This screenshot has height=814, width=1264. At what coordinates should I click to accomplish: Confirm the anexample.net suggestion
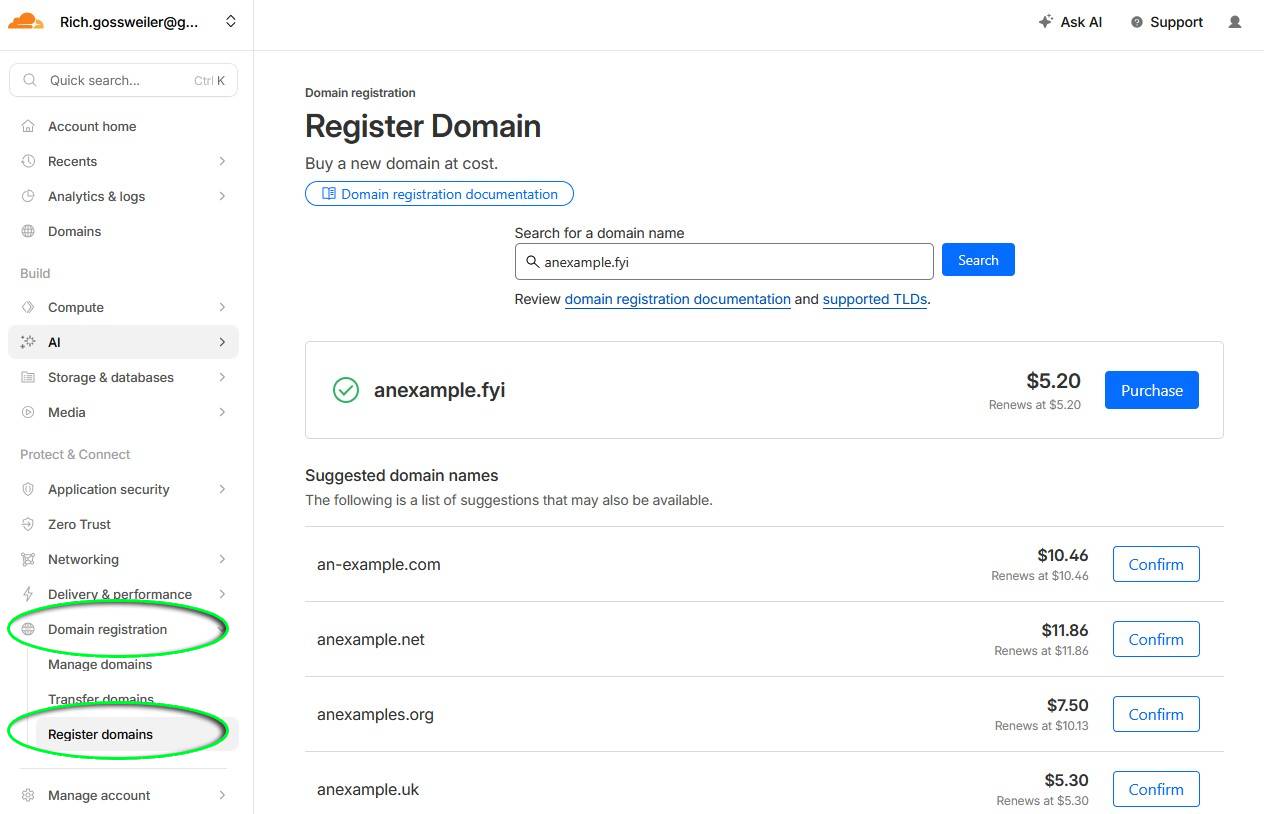click(1155, 639)
